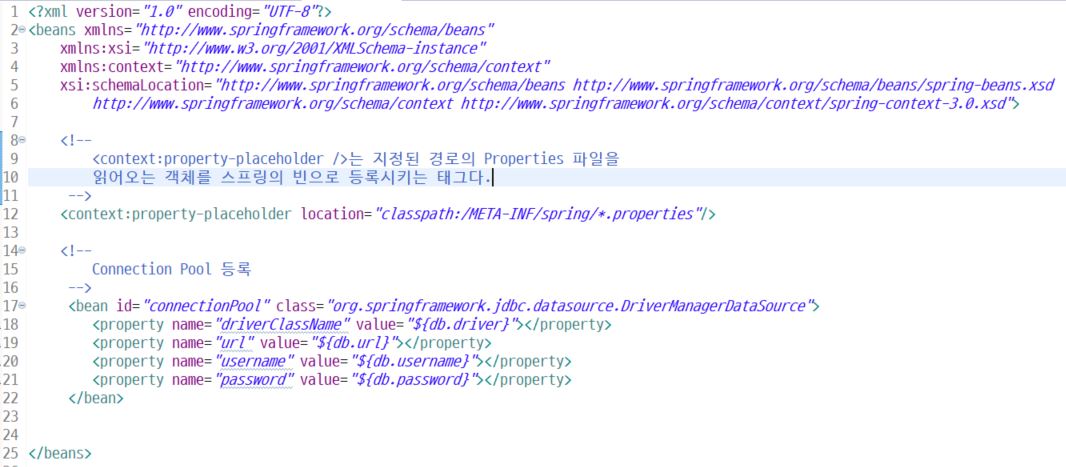The image size is (1066, 467).
Task: Click the xmlns:context attribute name
Action: (x=112, y=67)
